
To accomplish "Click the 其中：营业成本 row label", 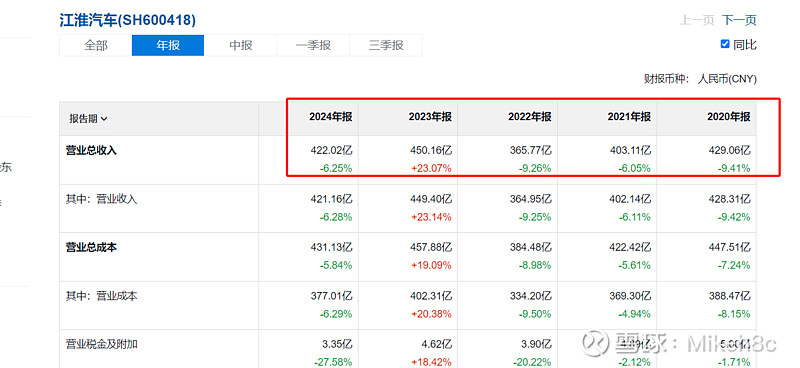I will click(x=102, y=296).
